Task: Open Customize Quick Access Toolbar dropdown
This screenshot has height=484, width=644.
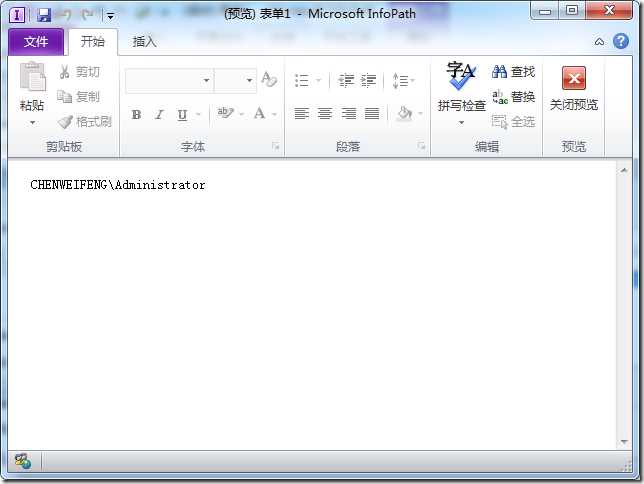Action: 110,16
